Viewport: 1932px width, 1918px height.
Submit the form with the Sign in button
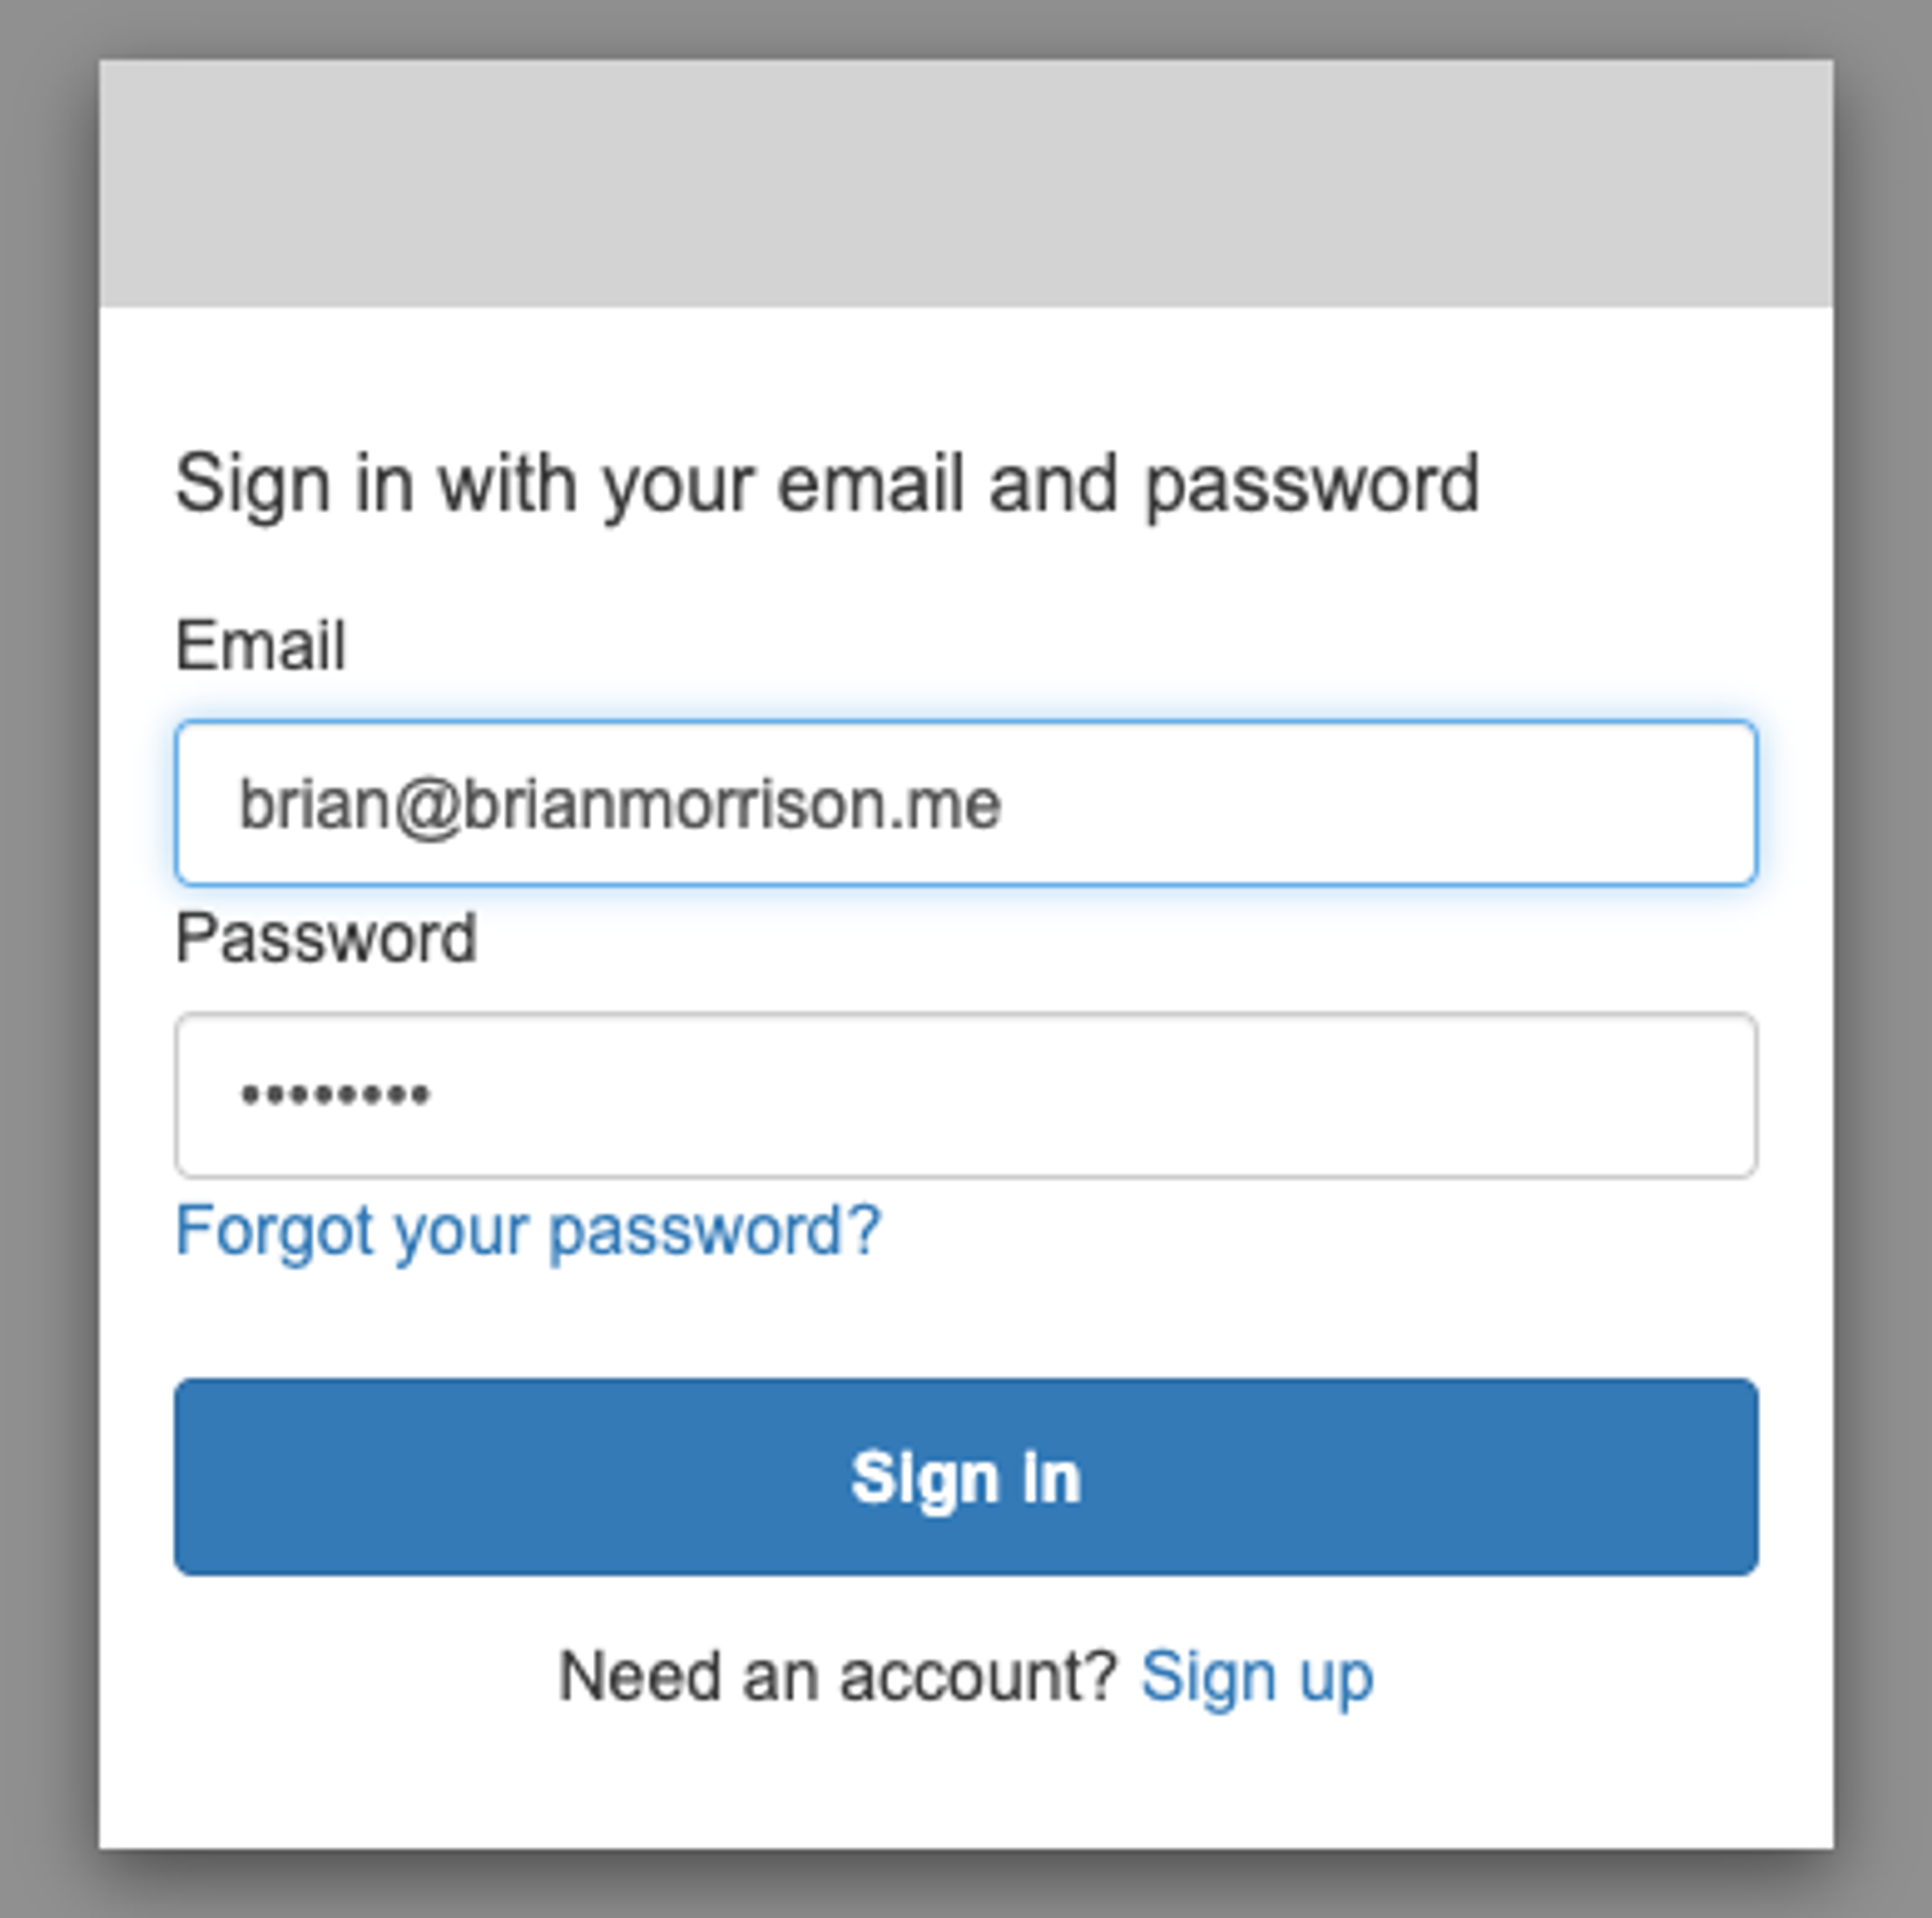click(x=966, y=1477)
